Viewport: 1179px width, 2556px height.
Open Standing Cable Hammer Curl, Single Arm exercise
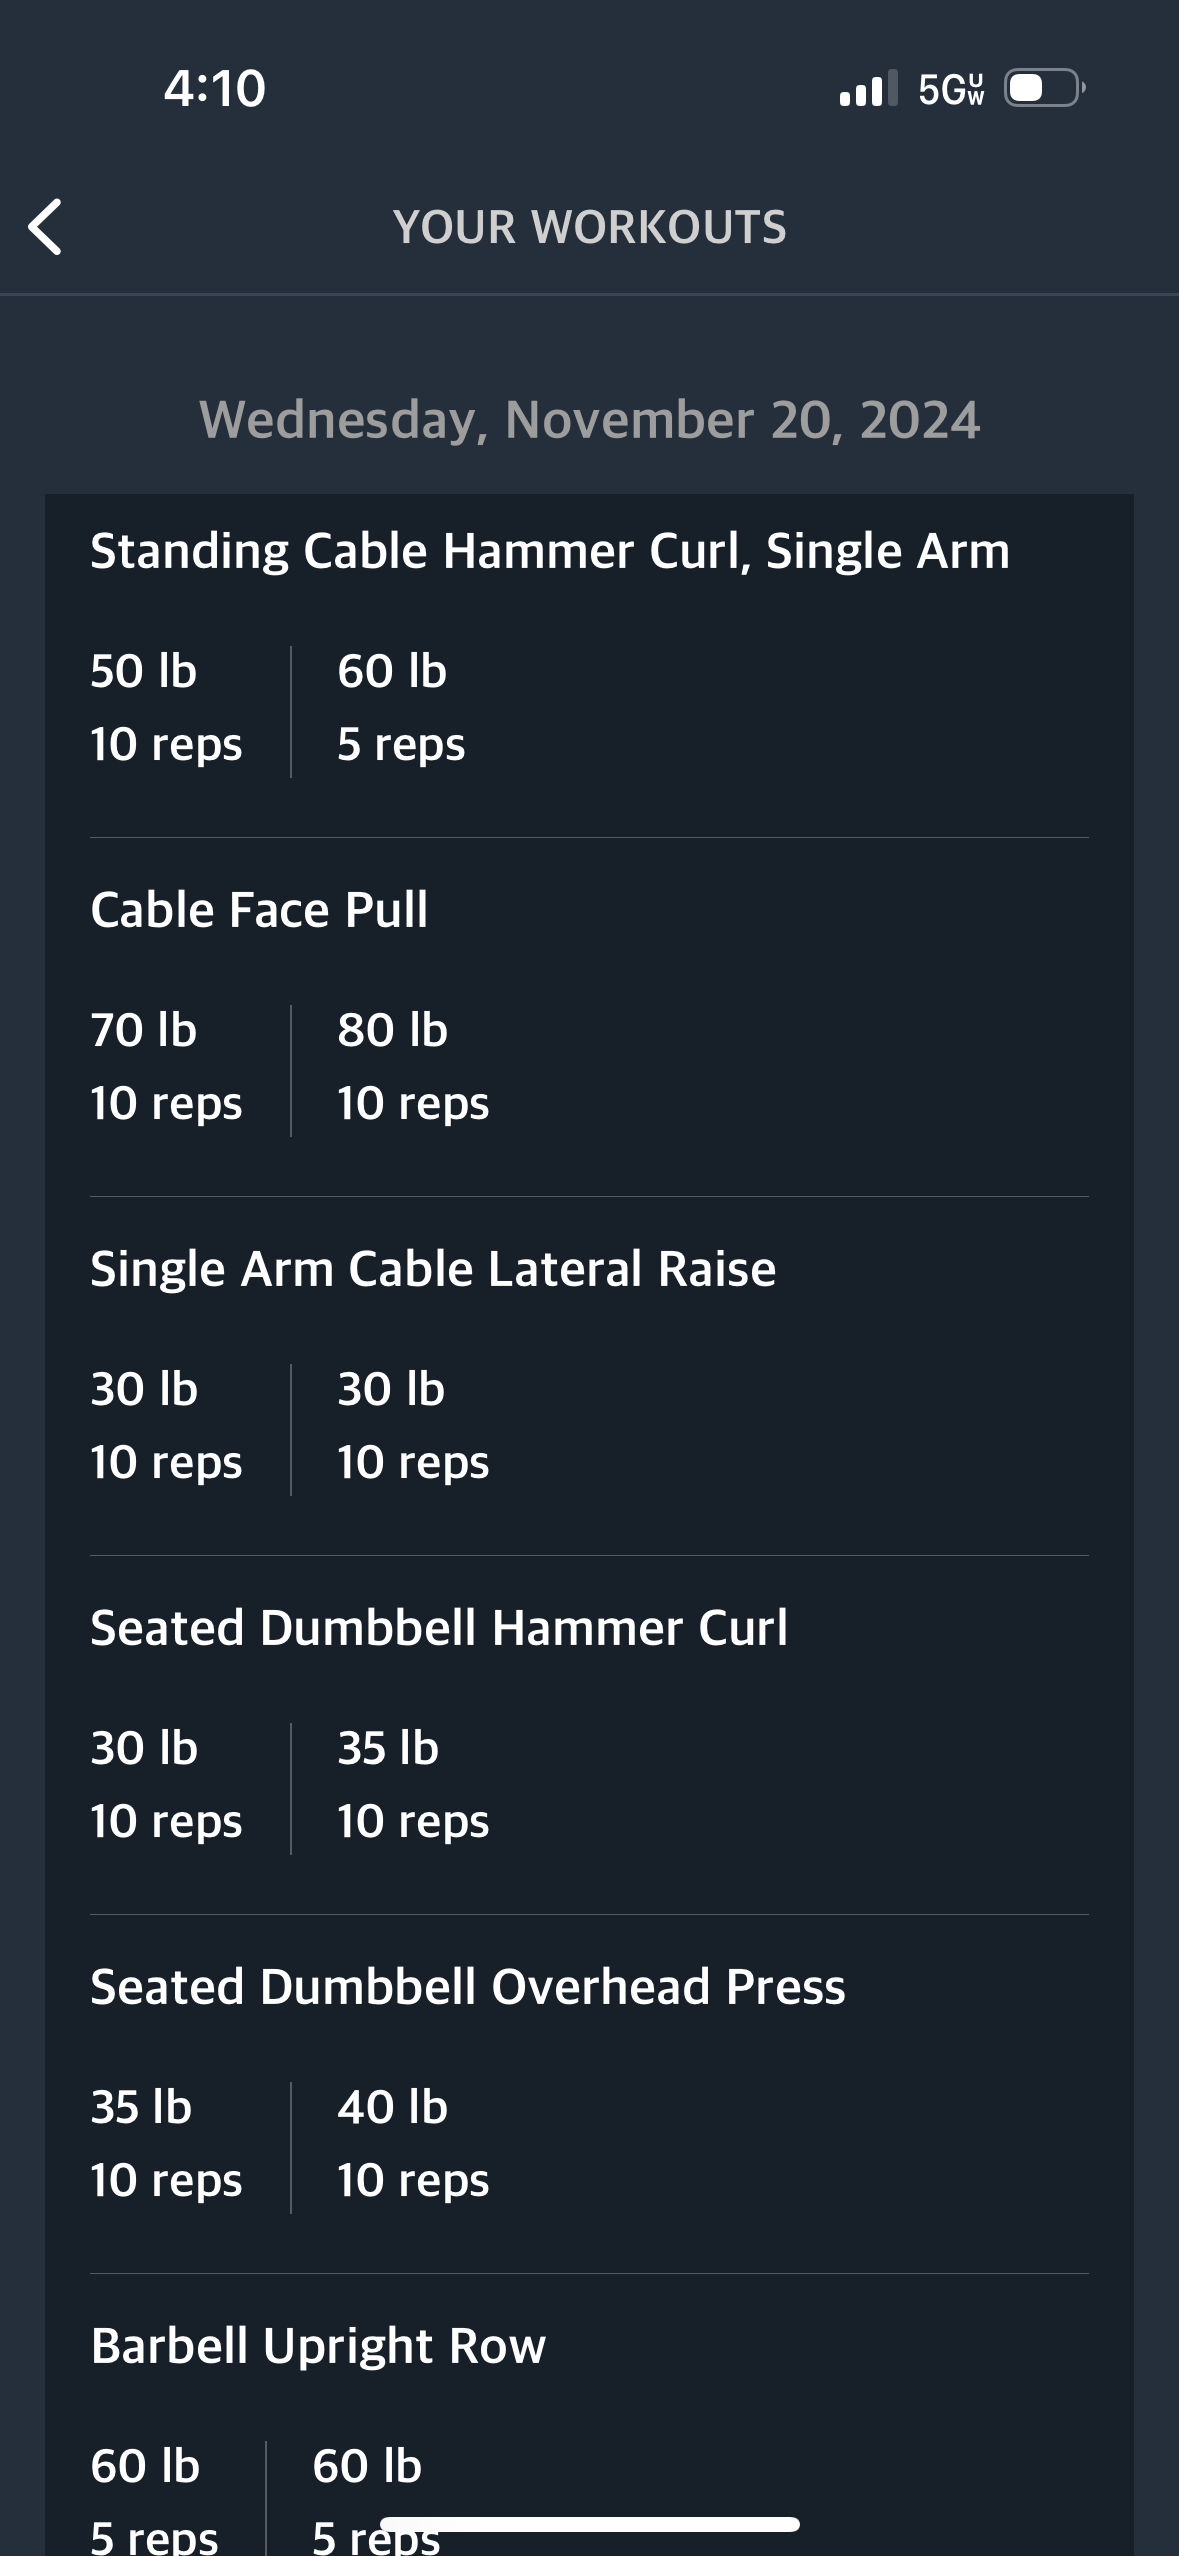(x=550, y=551)
